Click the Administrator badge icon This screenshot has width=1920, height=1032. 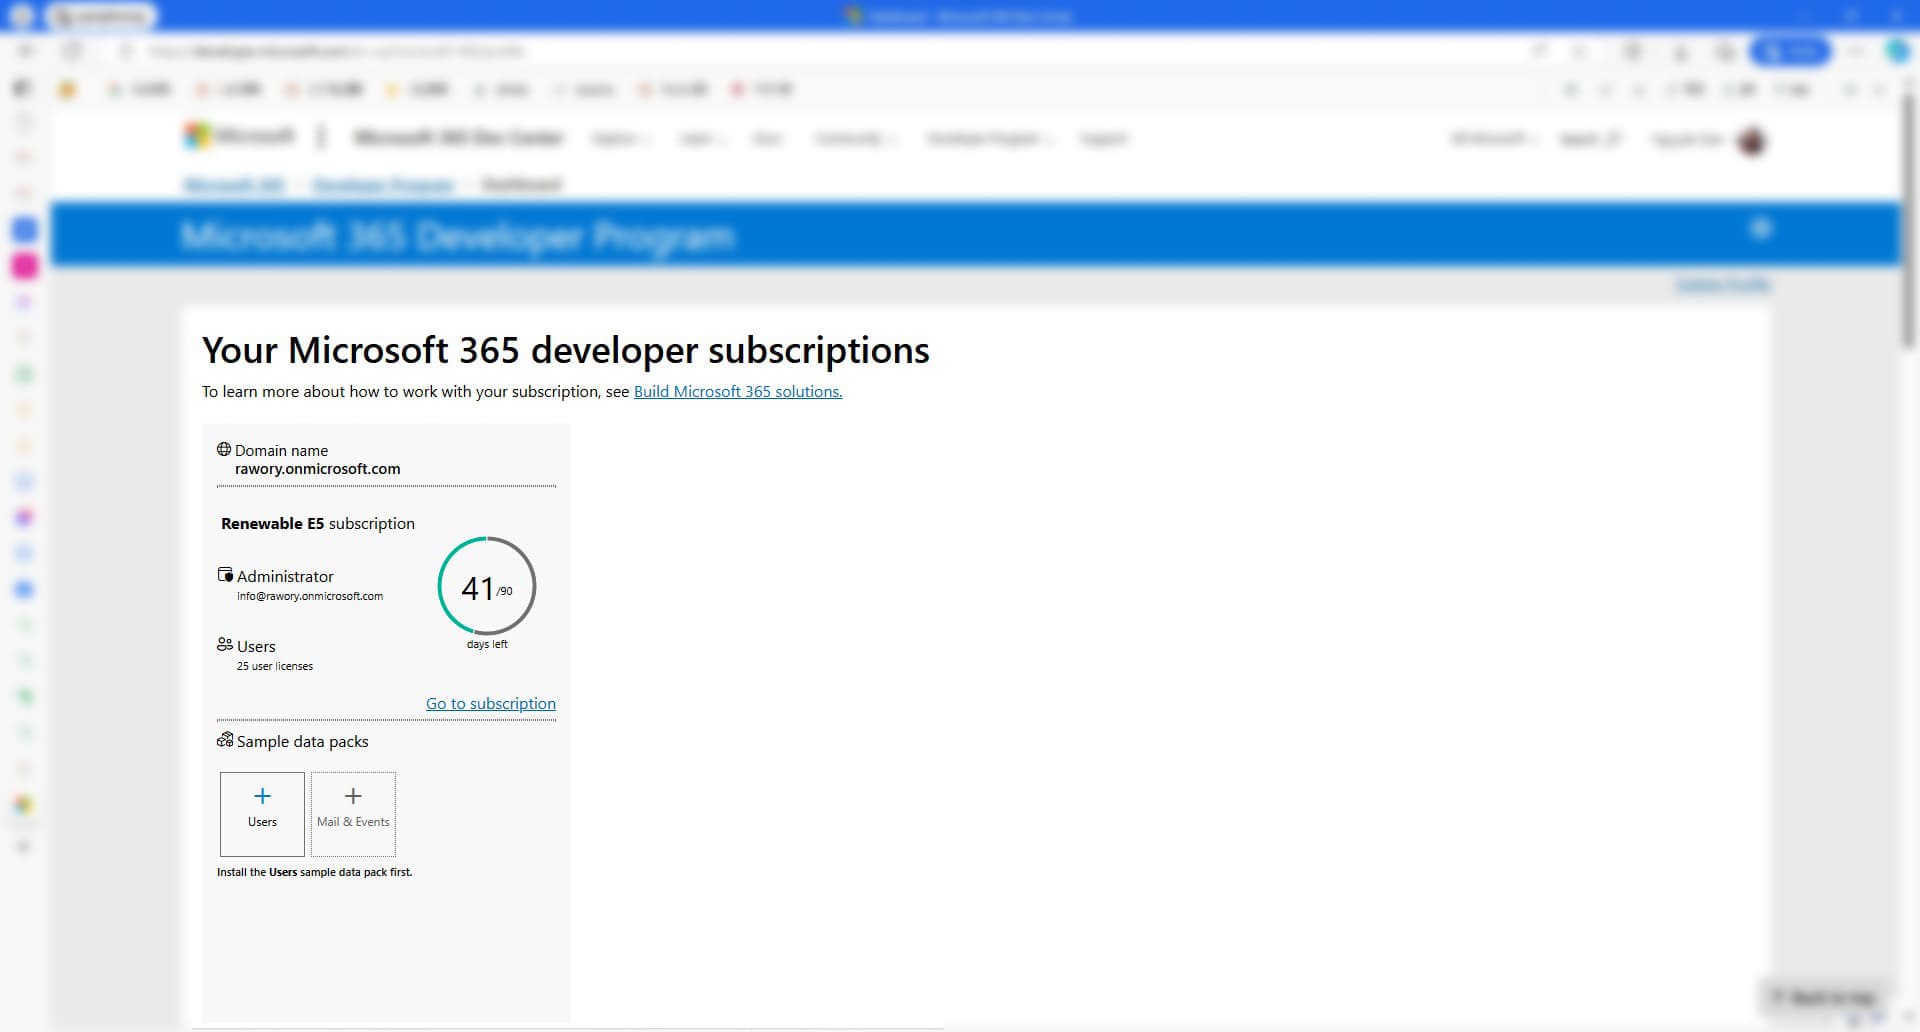point(225,575)
